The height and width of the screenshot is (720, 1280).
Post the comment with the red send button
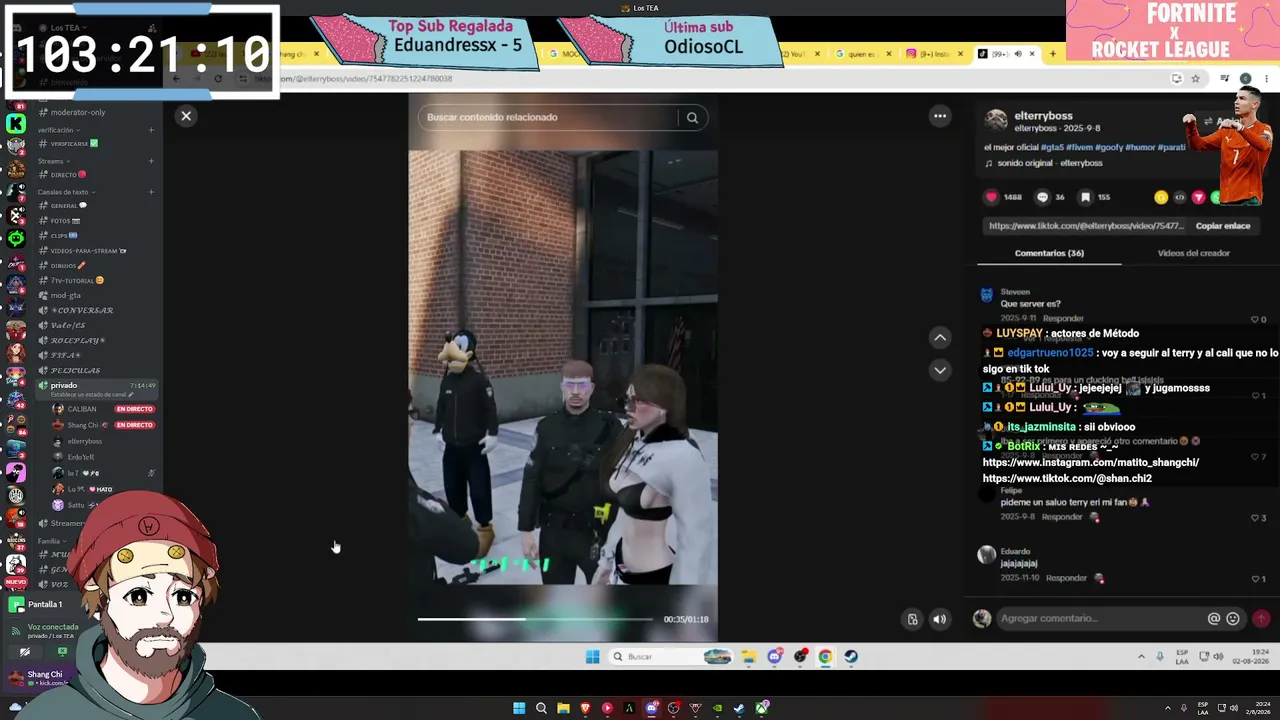point(1261,619)
